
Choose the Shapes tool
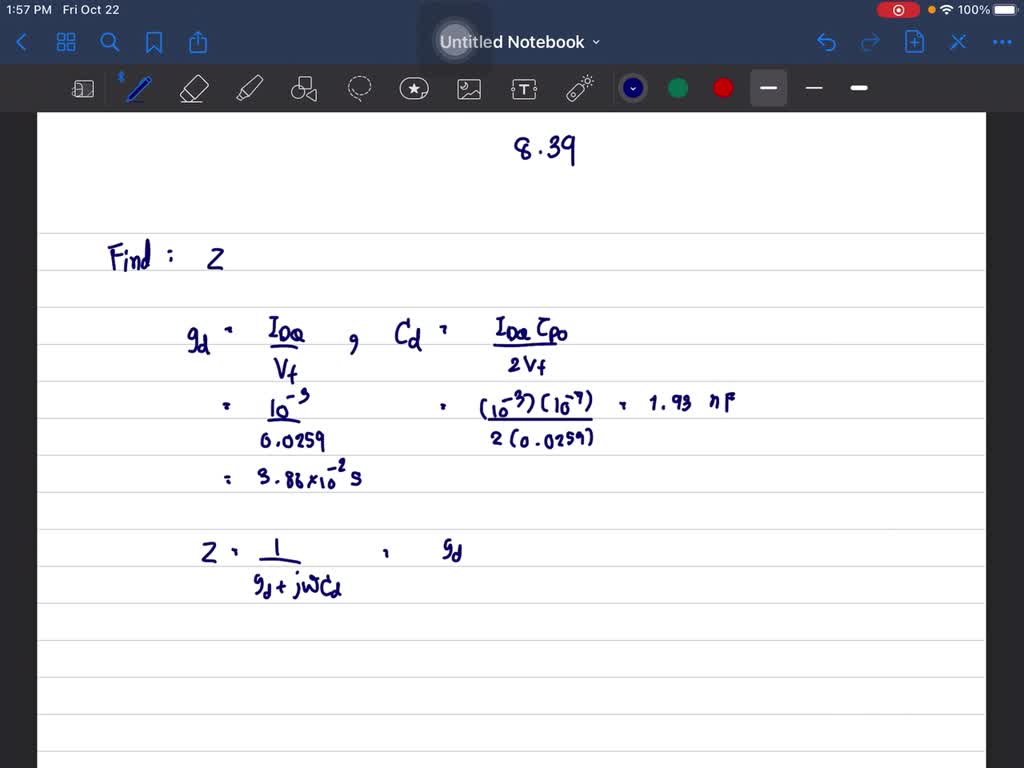303,89
